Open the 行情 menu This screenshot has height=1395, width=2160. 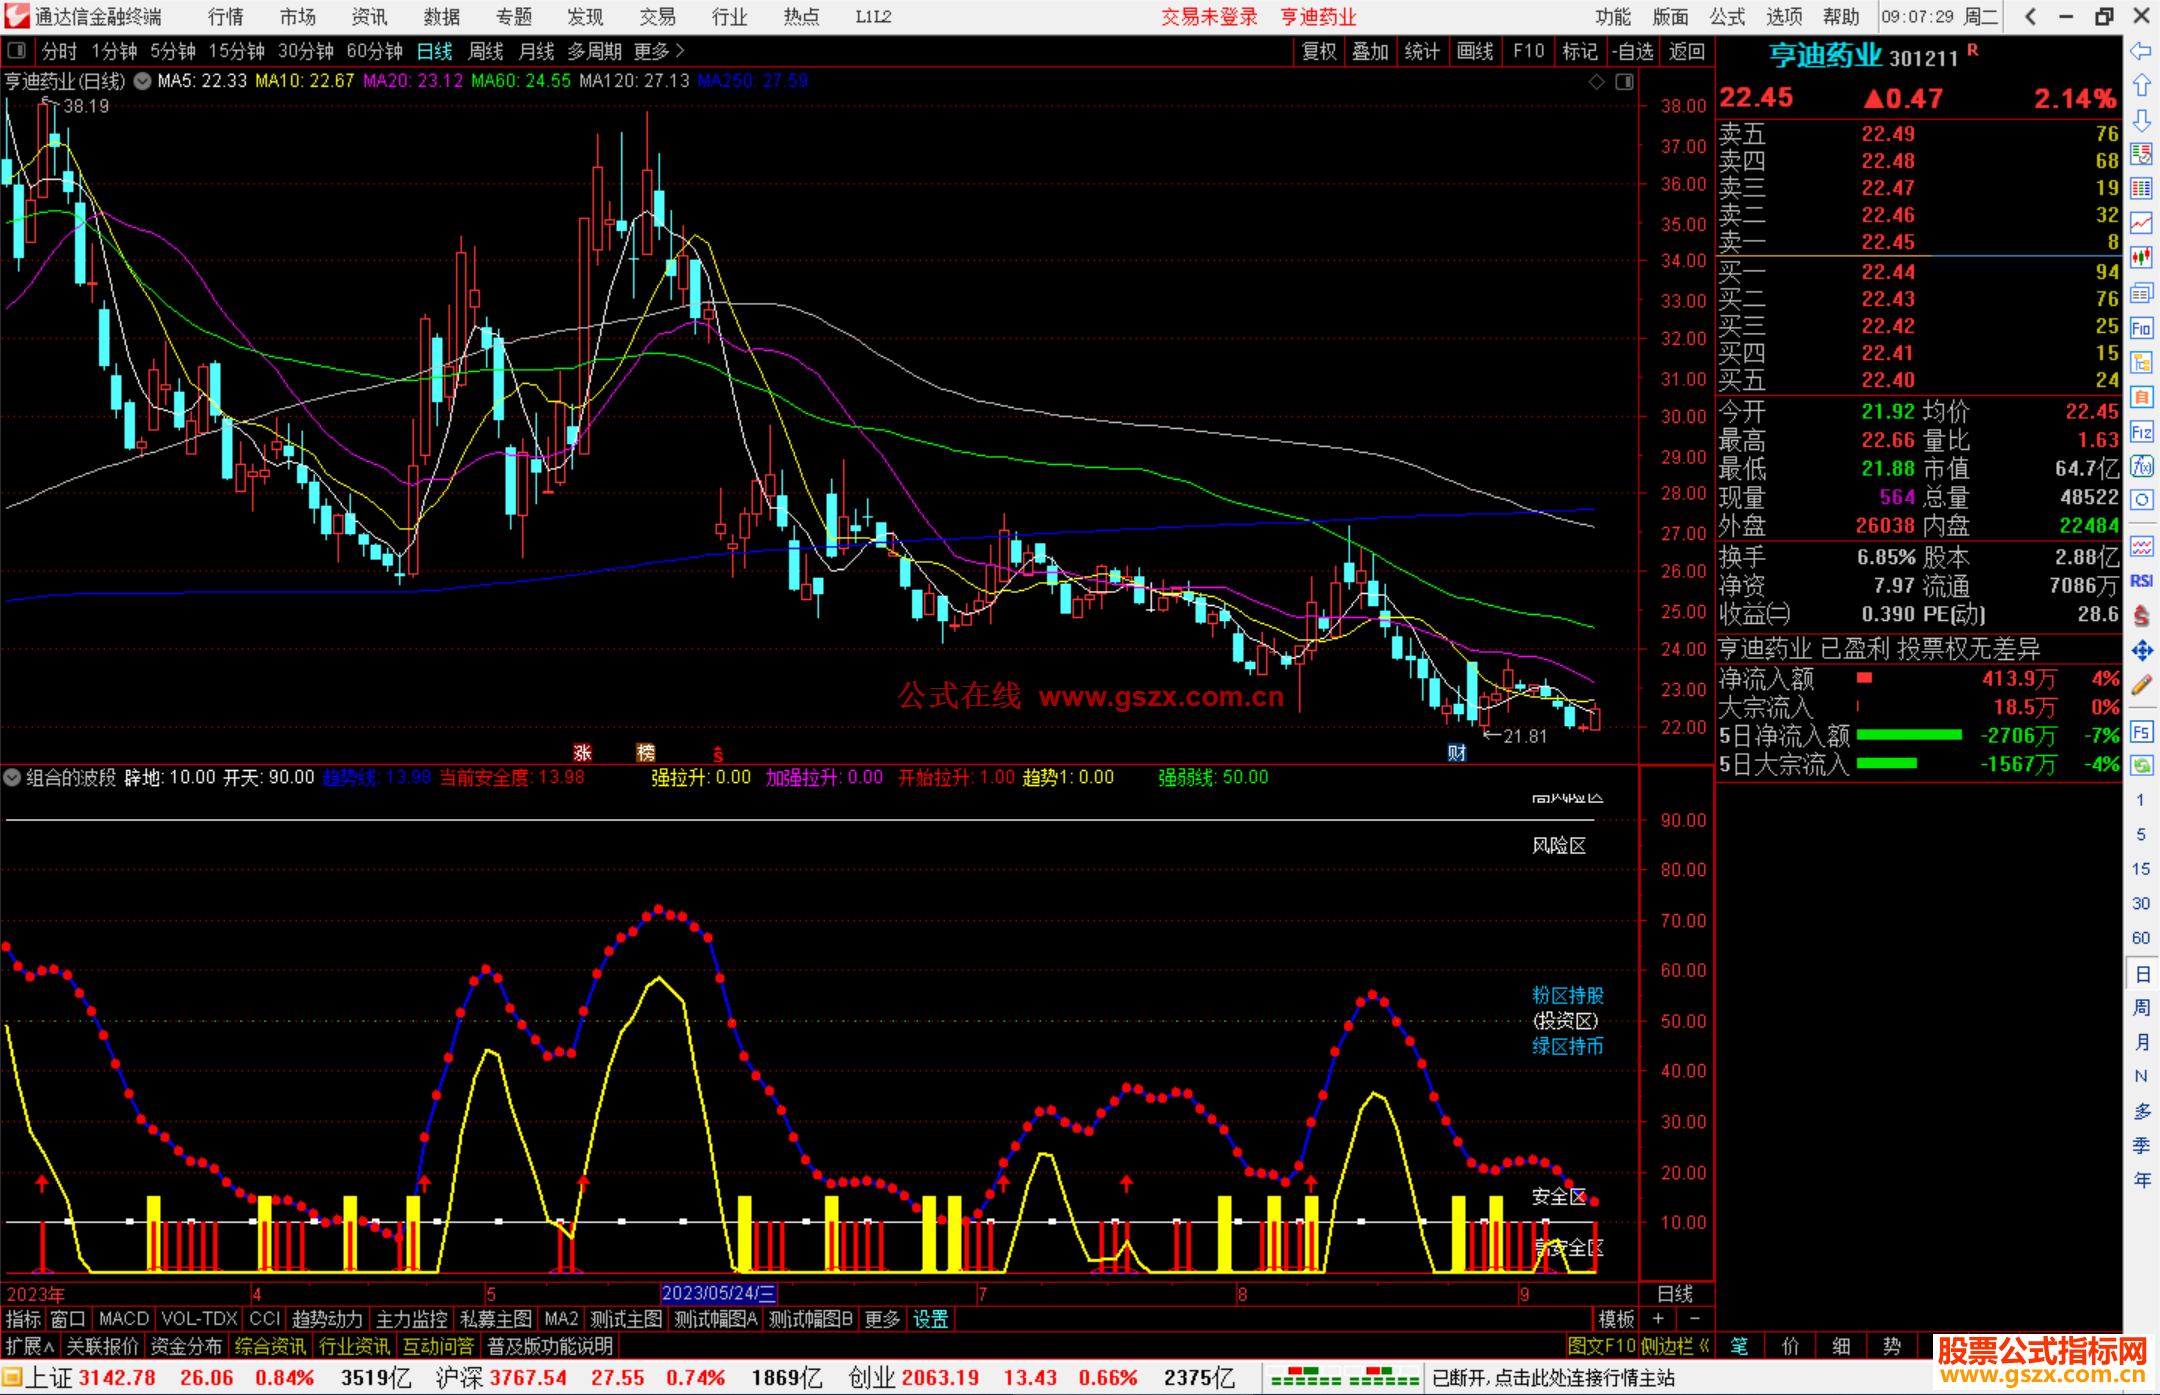[225, 17]
